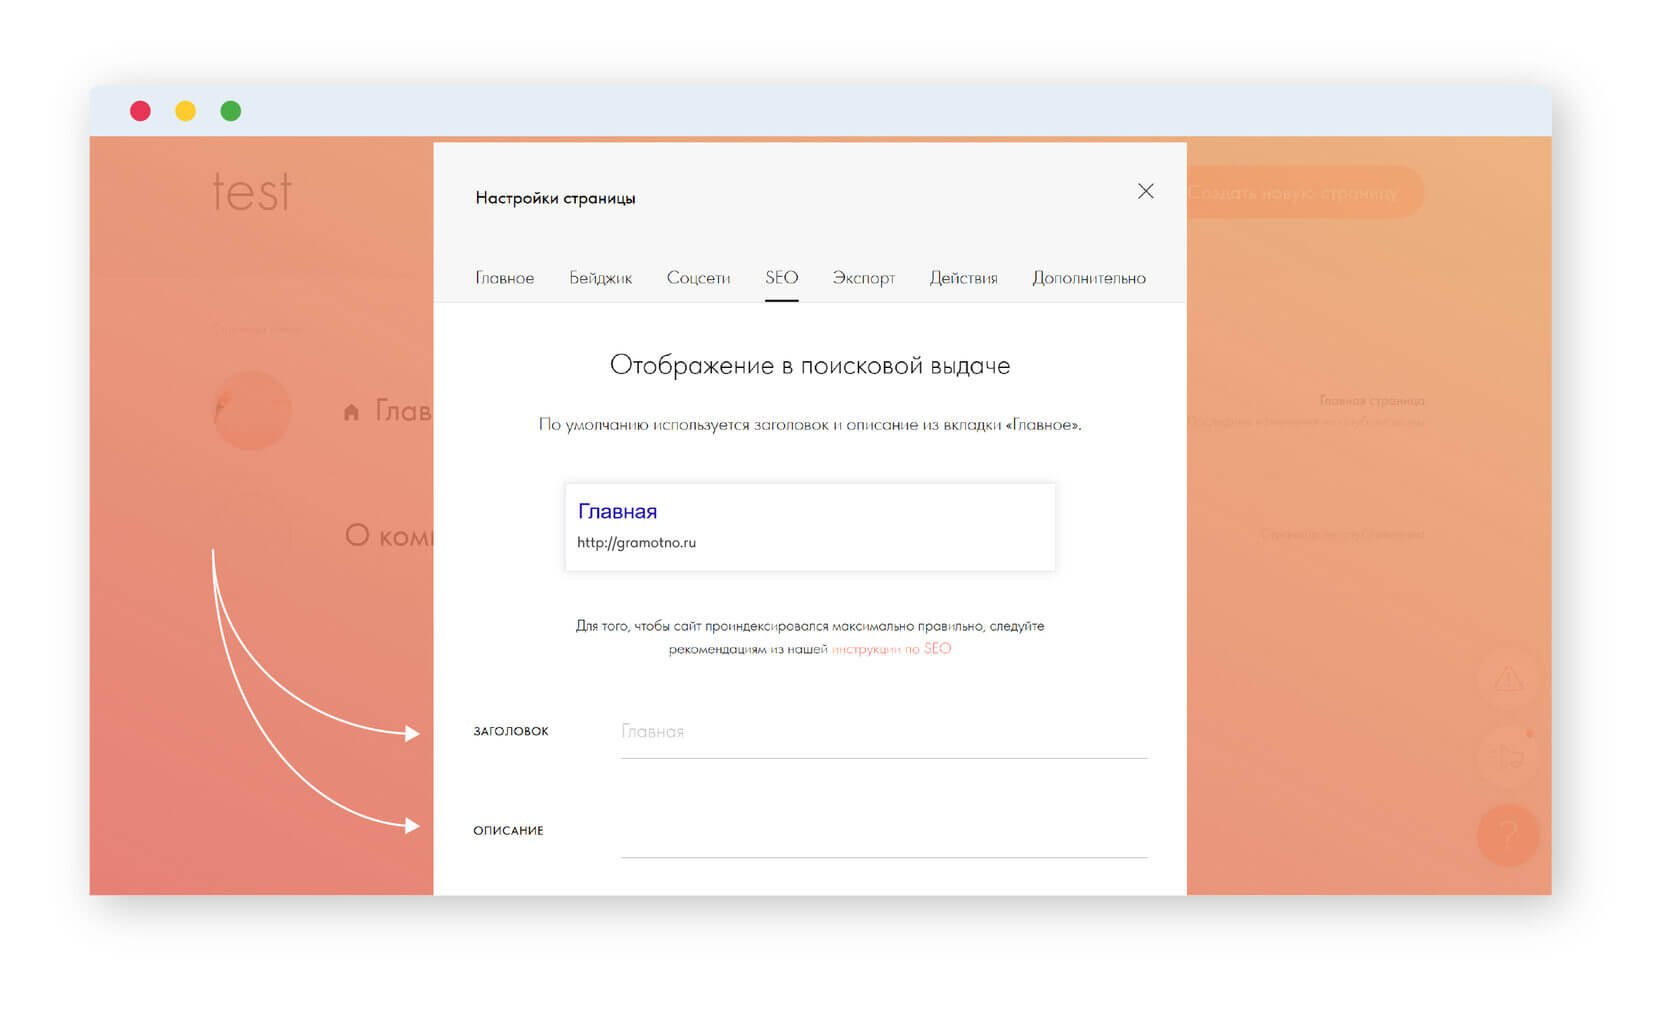Image resolution: width=1680 pixels, height=1030 pixels.
Task: Open the Глав page thumbnail
Action: pos(252,410)
